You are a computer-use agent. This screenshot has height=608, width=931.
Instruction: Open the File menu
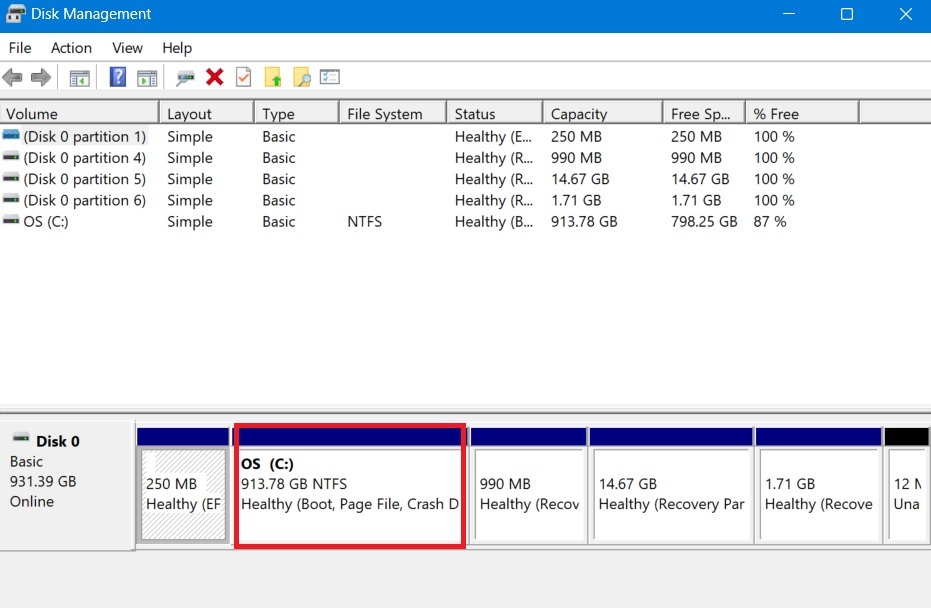[19, 47]
